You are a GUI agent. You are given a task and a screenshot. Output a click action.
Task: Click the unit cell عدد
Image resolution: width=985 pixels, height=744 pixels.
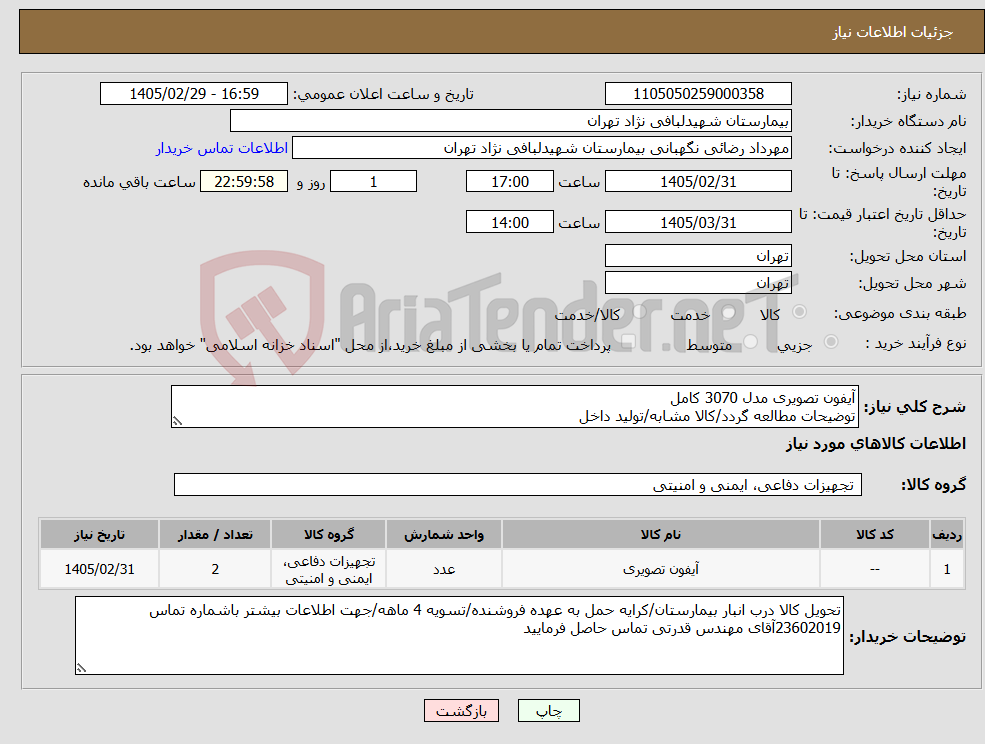click(x=444, y=569)
